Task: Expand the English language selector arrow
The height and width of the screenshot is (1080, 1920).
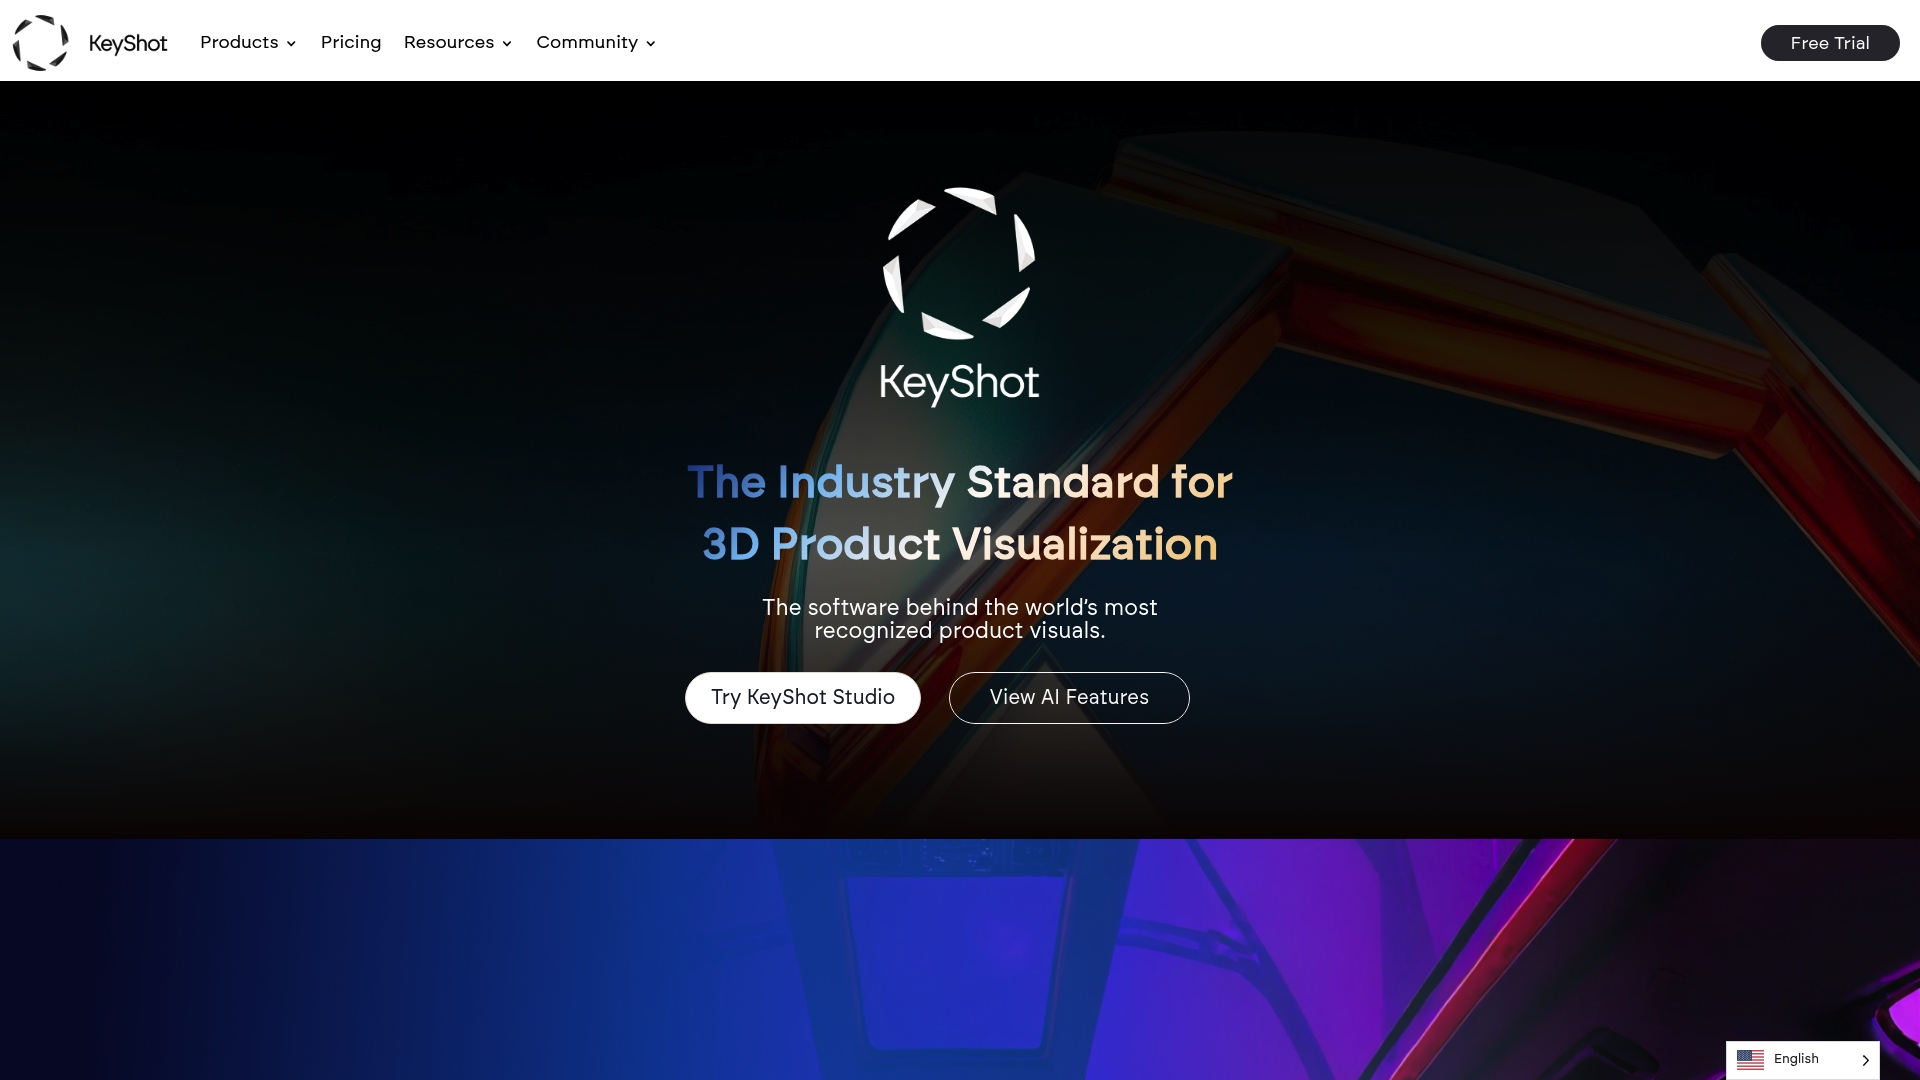Action: [1865, 1060]
